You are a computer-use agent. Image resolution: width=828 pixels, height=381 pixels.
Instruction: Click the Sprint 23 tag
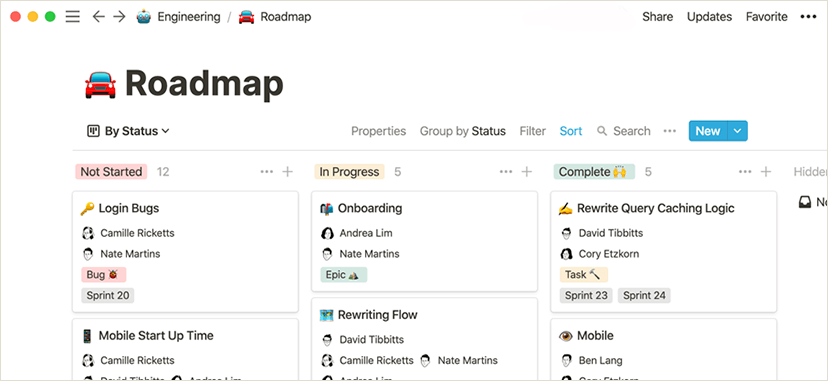coord(586,295)
